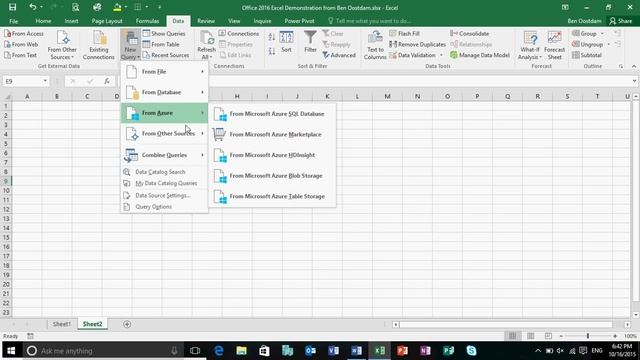Switch to Sheet1 tab
This screenshot has height=360, width=640.
62,324
